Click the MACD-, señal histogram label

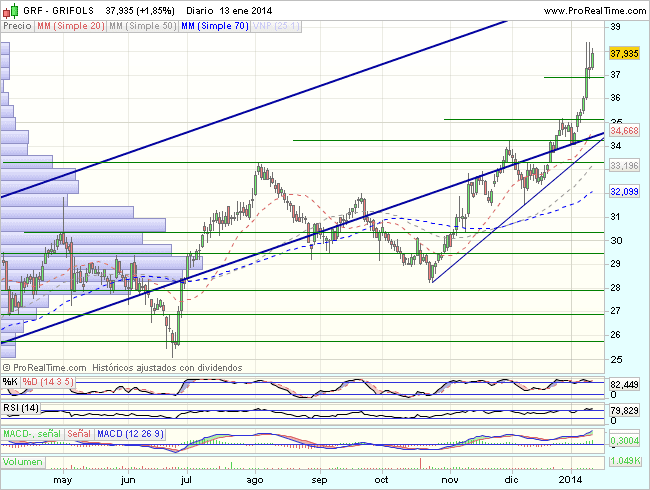(32, 434)
